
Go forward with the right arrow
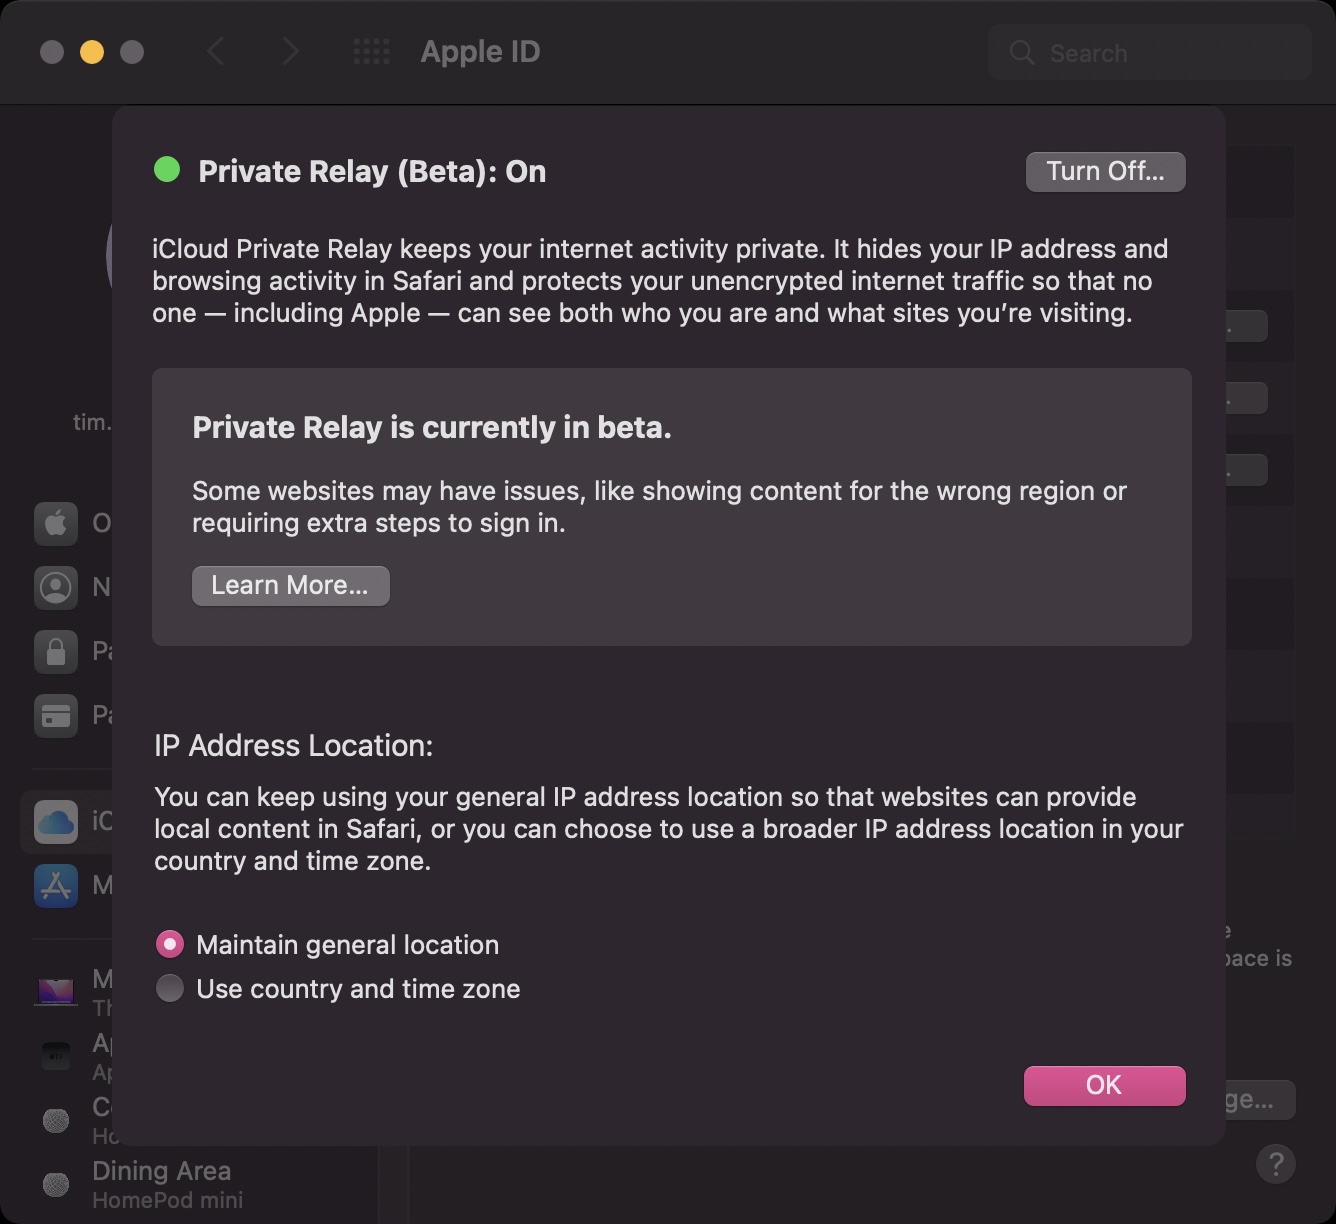coord(290,52)
